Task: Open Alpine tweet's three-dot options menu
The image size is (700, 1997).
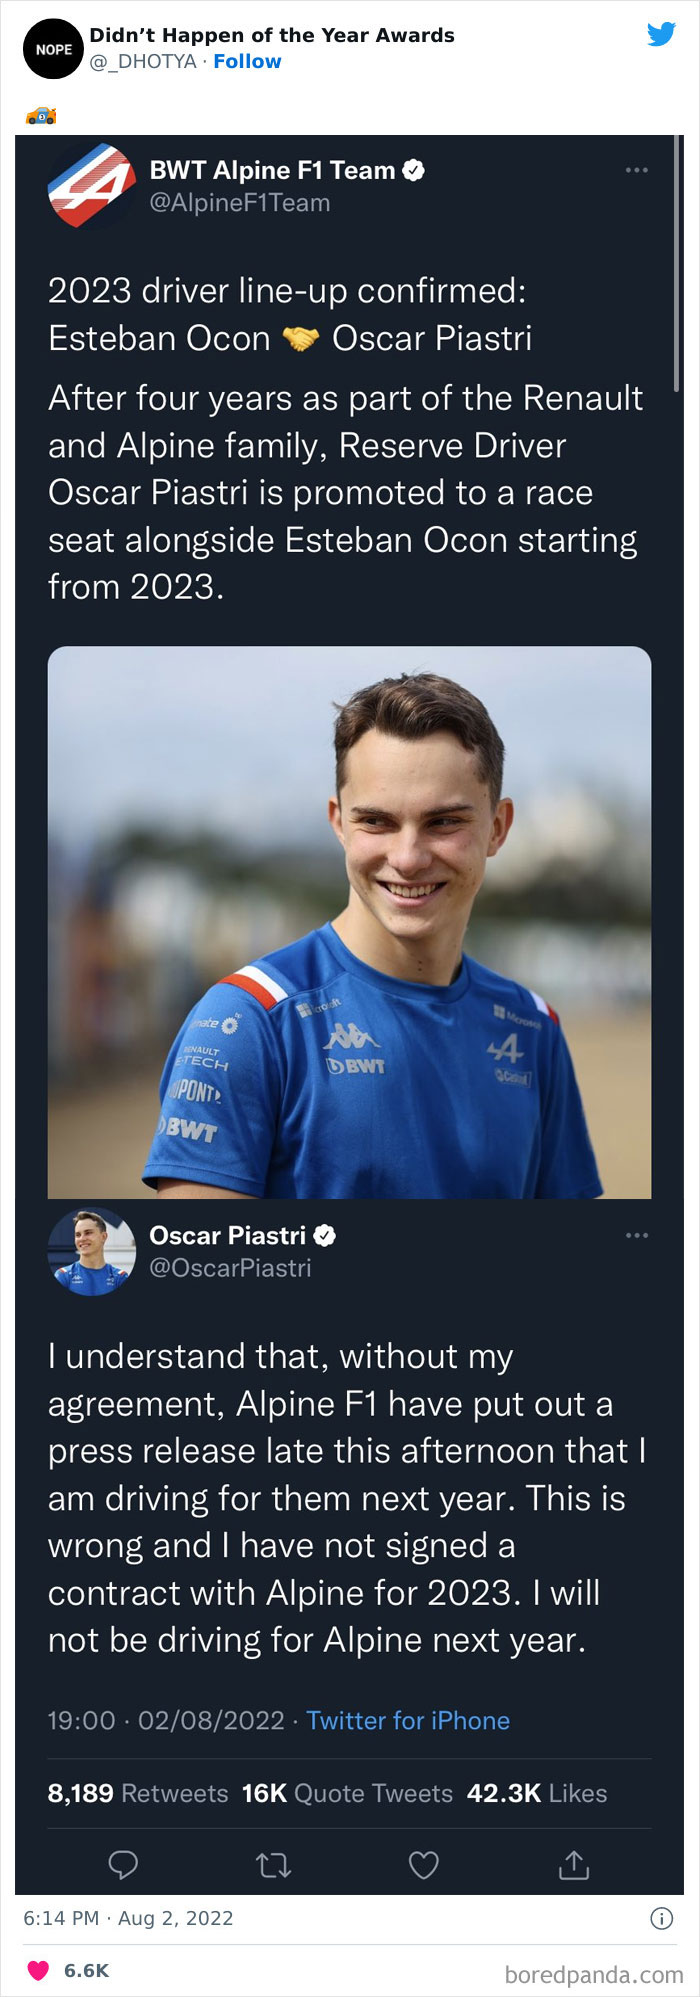Action: pyautogui.click(x=636, y=171)
